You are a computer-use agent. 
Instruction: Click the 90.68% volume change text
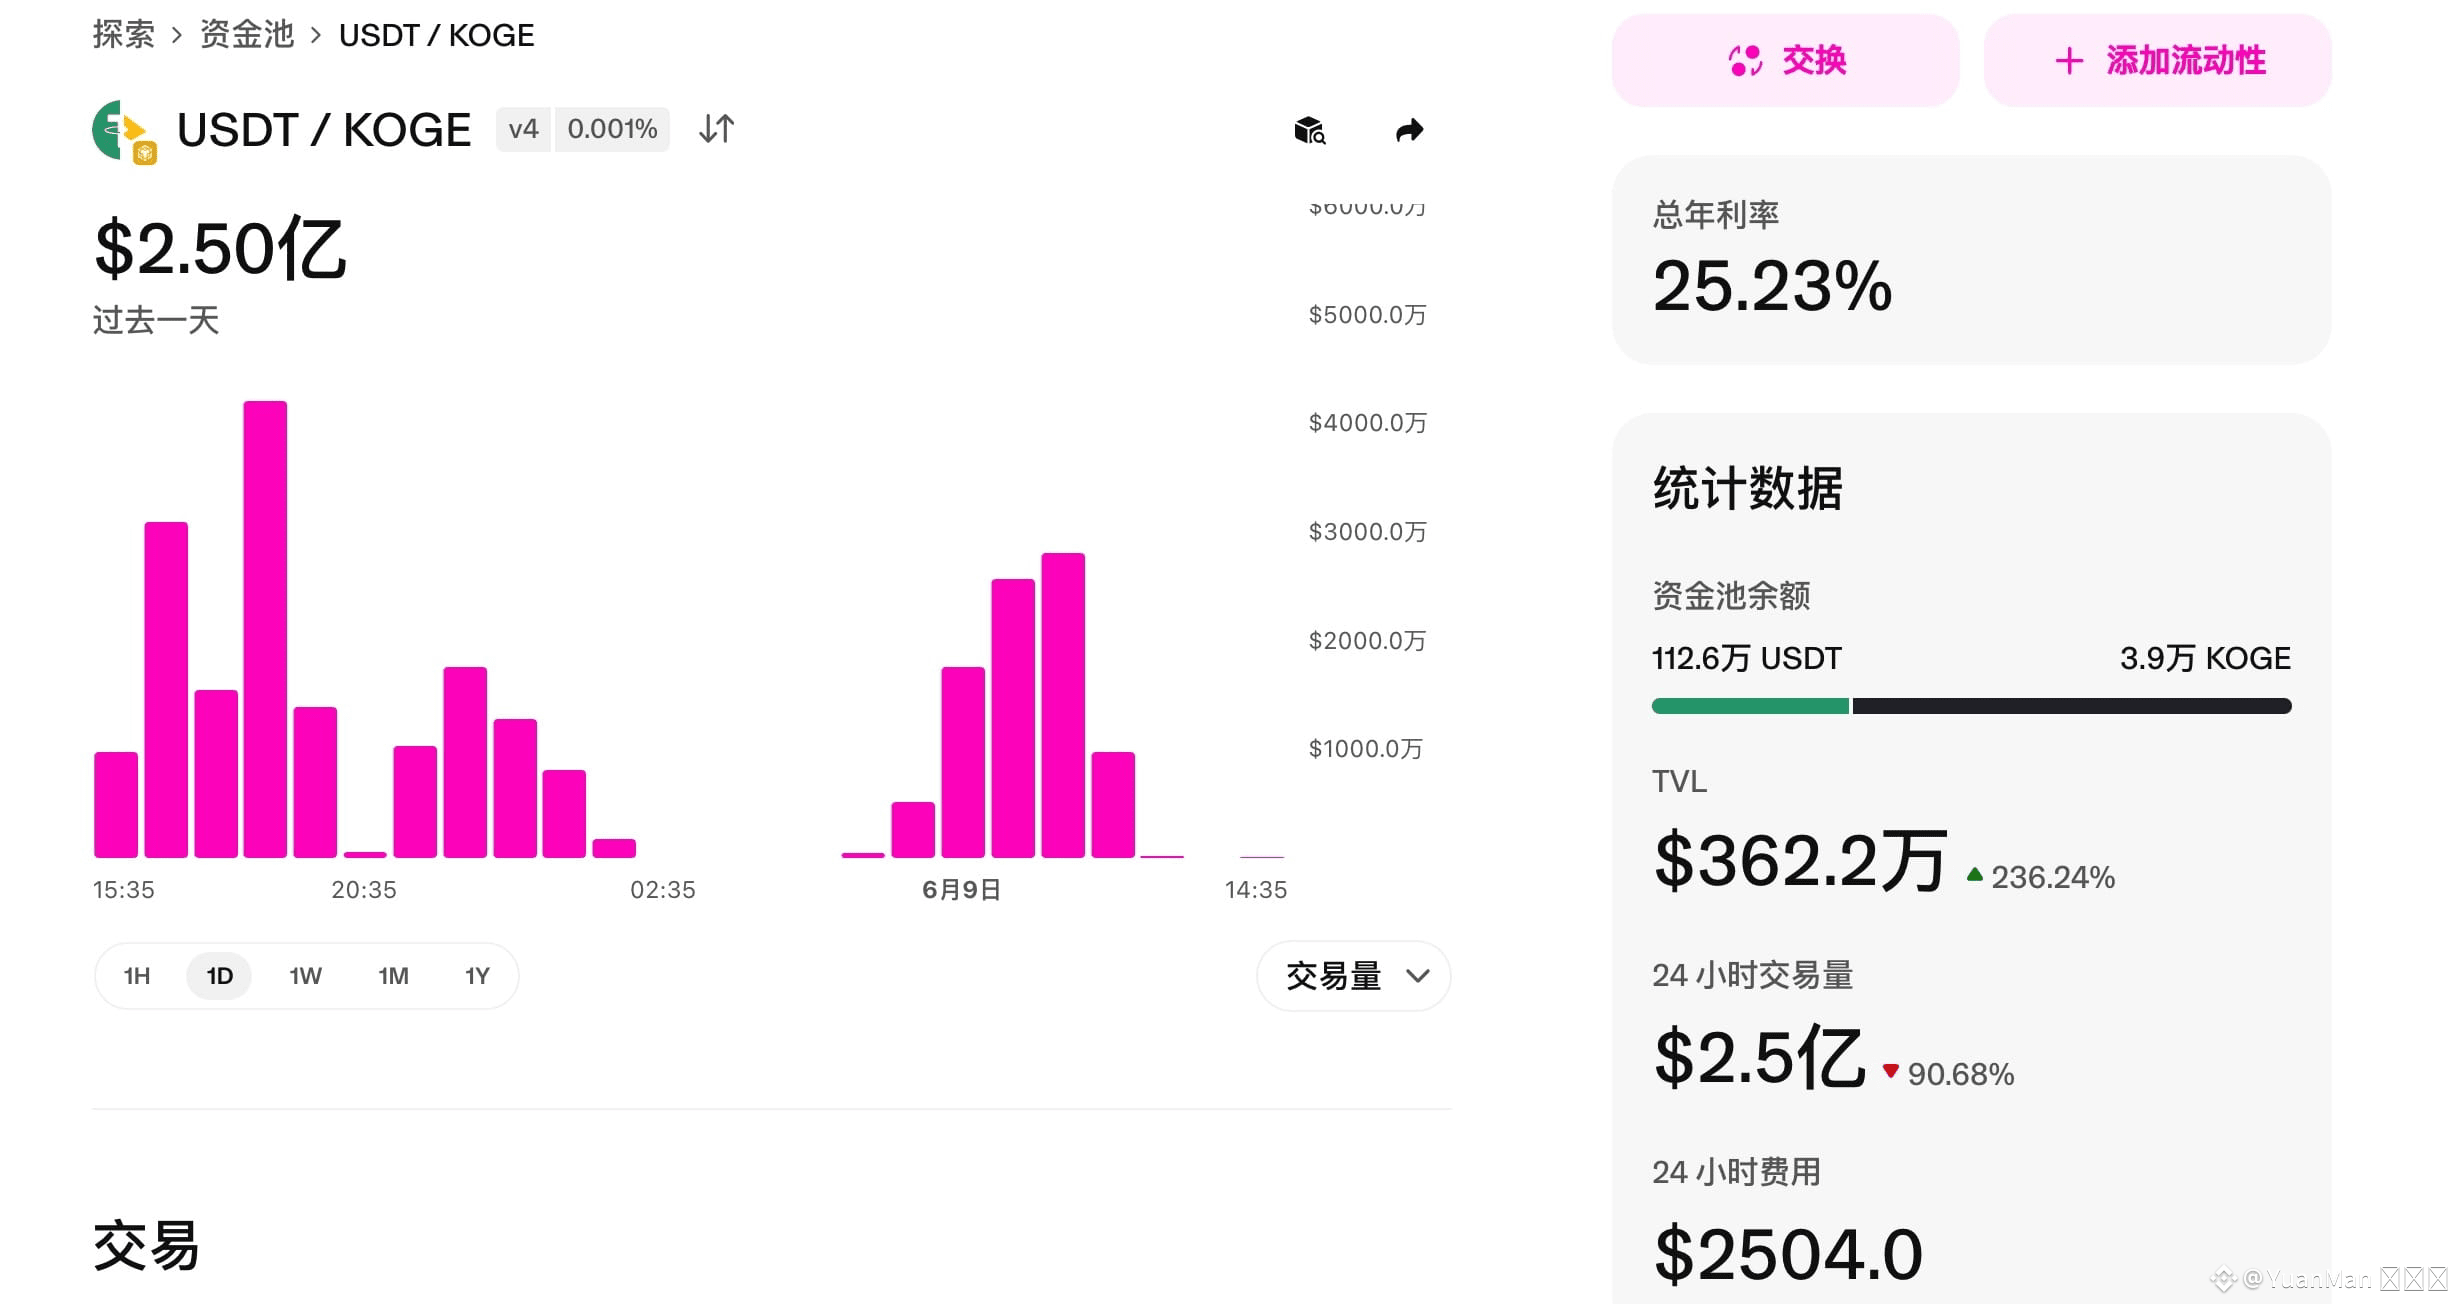(x=1960, y=1074)
